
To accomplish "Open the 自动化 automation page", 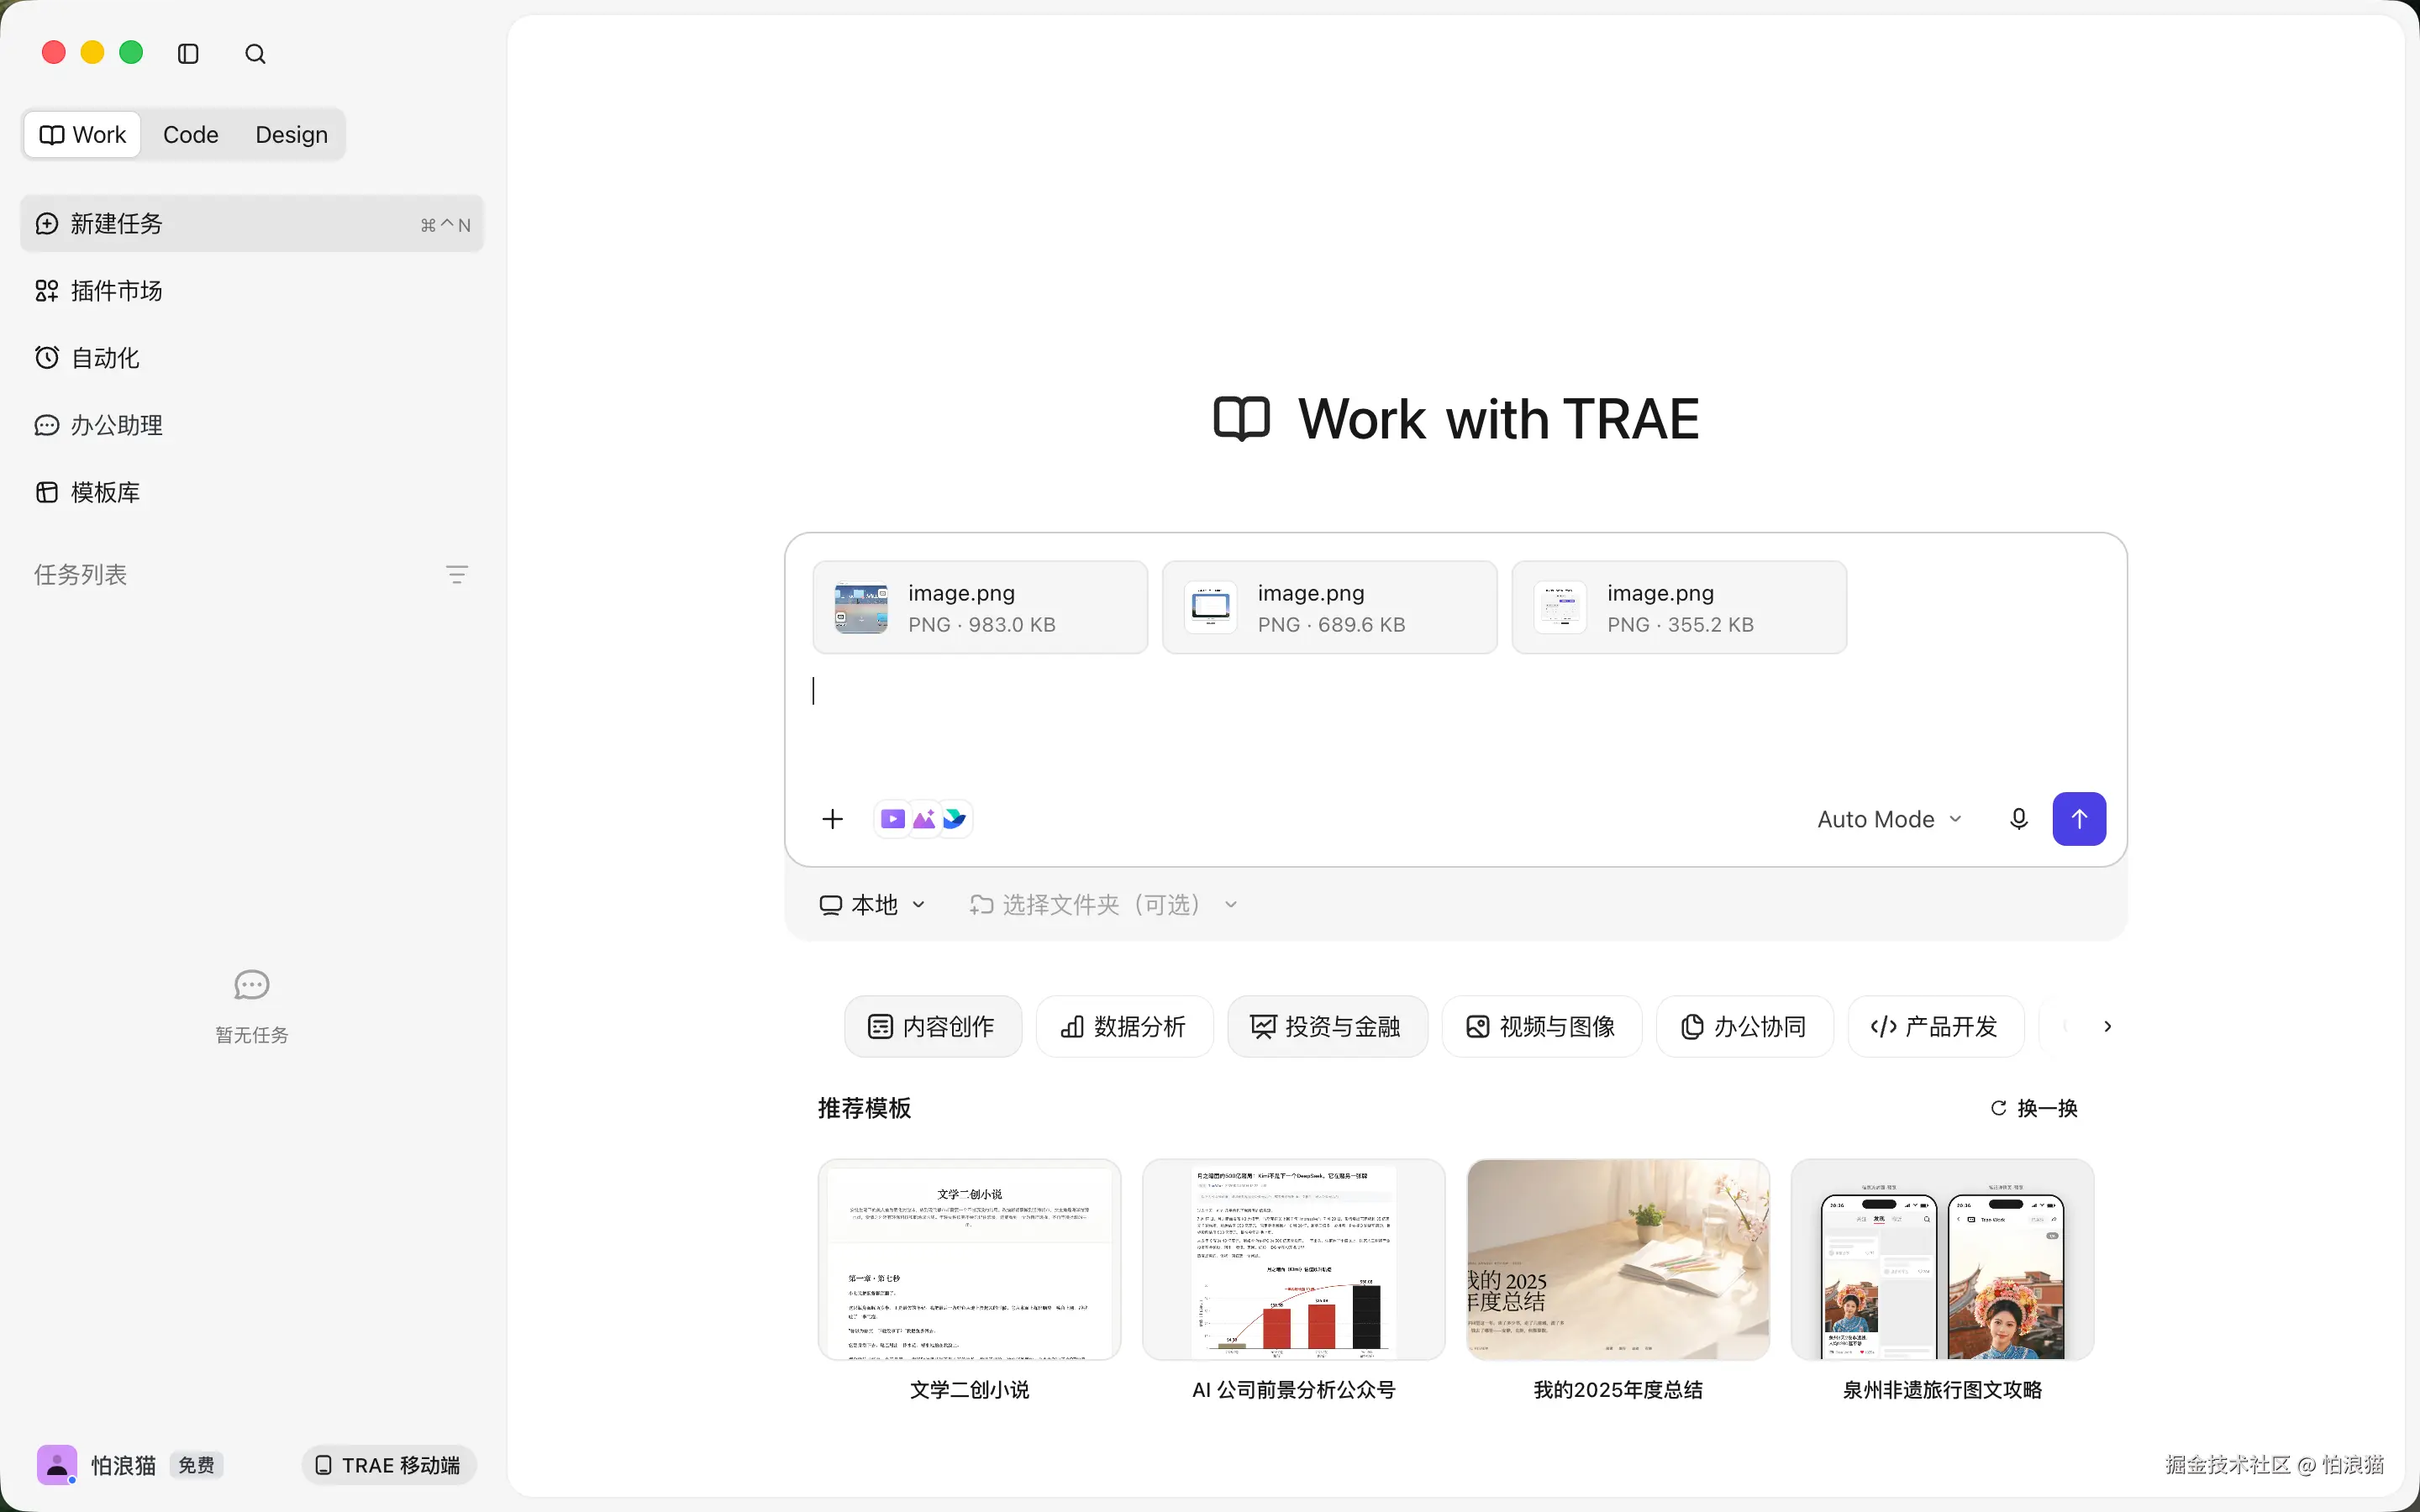I will pos(252,358).
